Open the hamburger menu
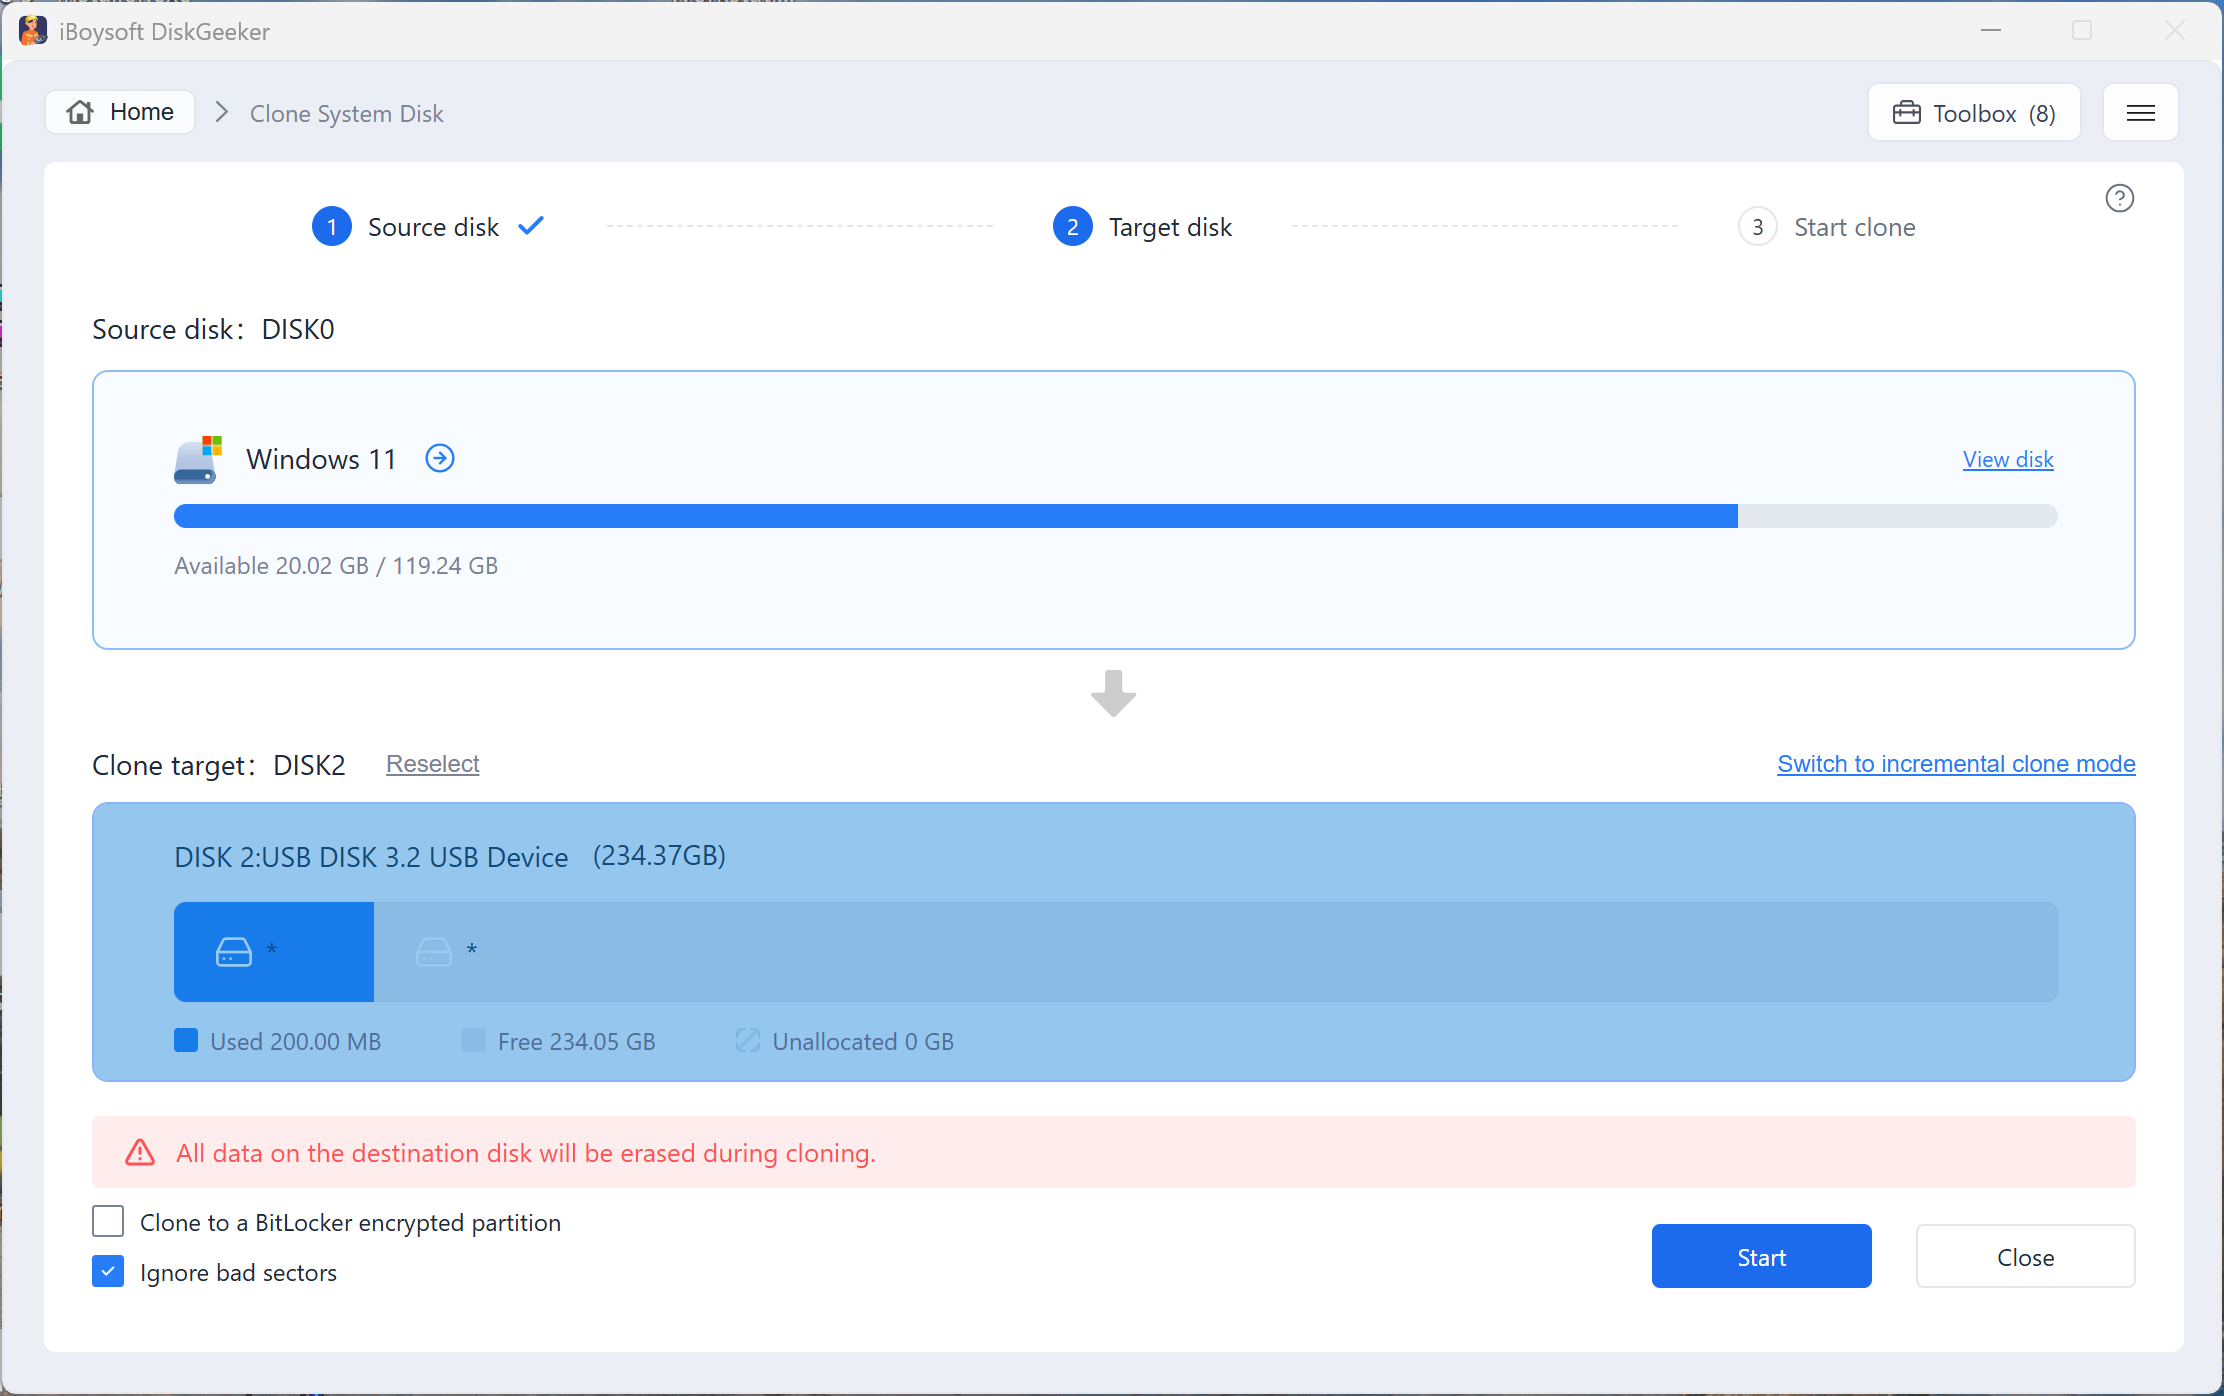This screenshot has width=2224, height=1396. click(2140, 113)
